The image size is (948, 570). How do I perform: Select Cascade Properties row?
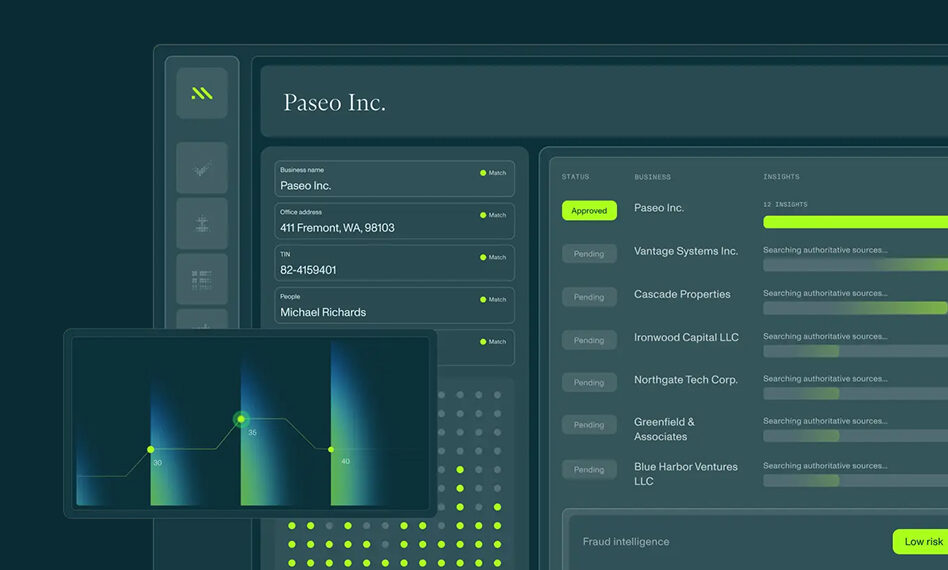(682, 294)
